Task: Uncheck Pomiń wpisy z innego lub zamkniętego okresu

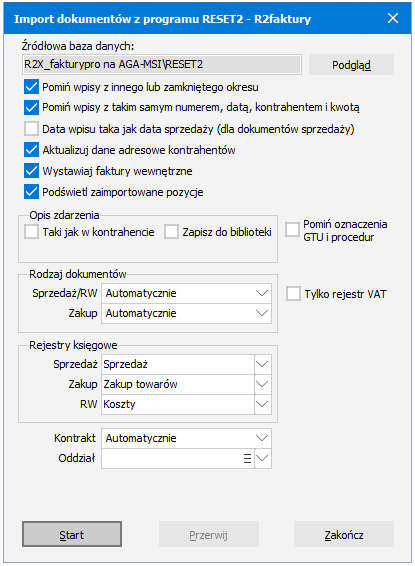Action: point(31,87)
